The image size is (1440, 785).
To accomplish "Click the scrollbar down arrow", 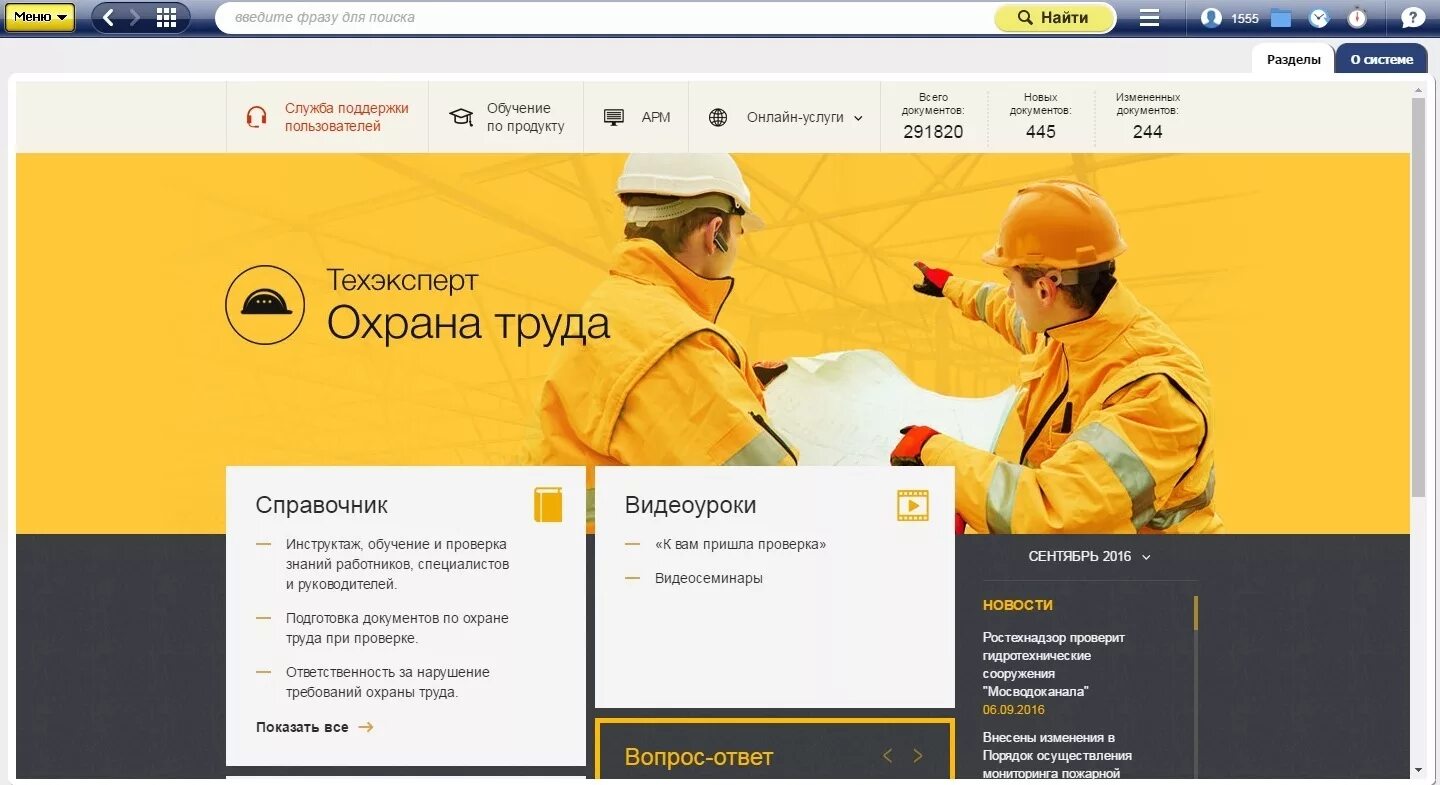I will (x=1418, y=770).
